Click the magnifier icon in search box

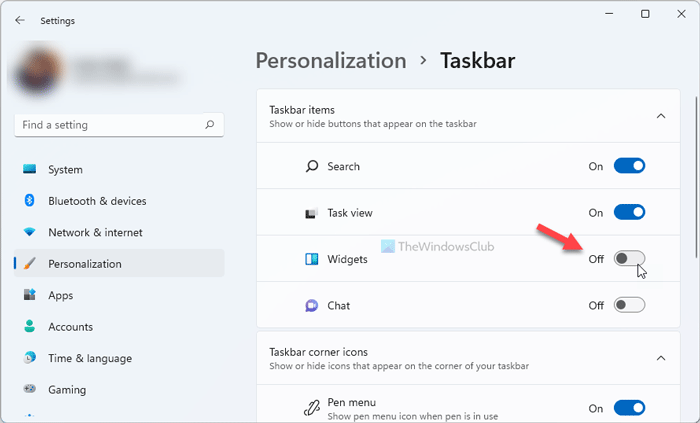(x=209, y=125)
